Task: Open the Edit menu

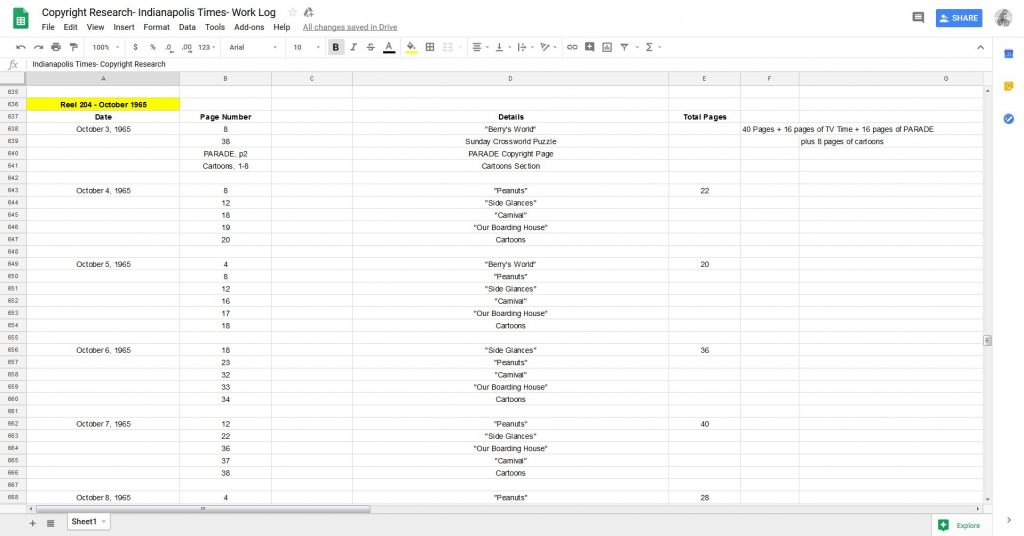Action: point(71,27)
